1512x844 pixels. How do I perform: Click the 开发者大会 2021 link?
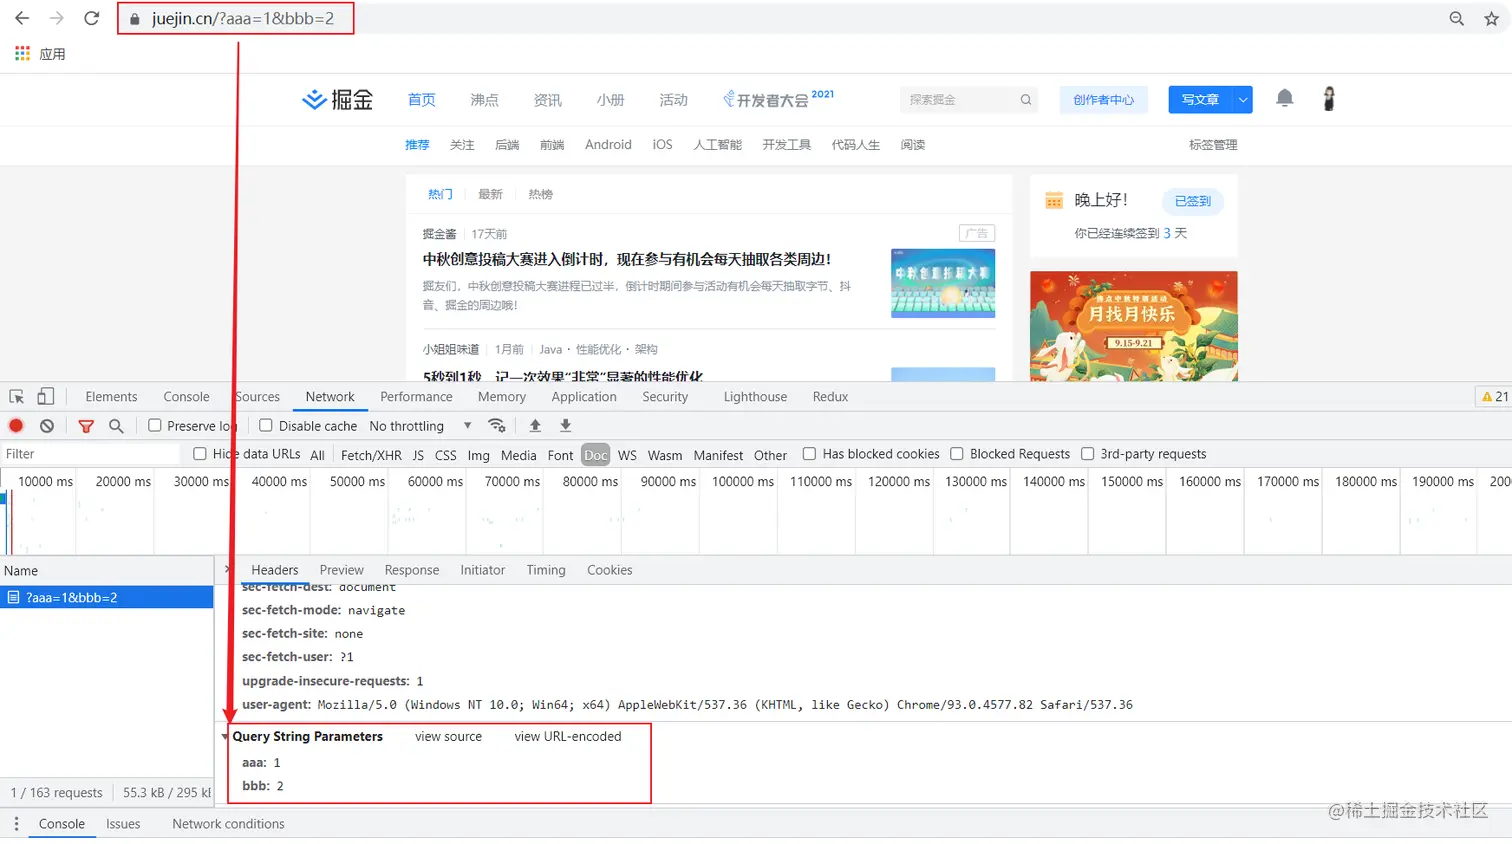[x=778, y=99]
